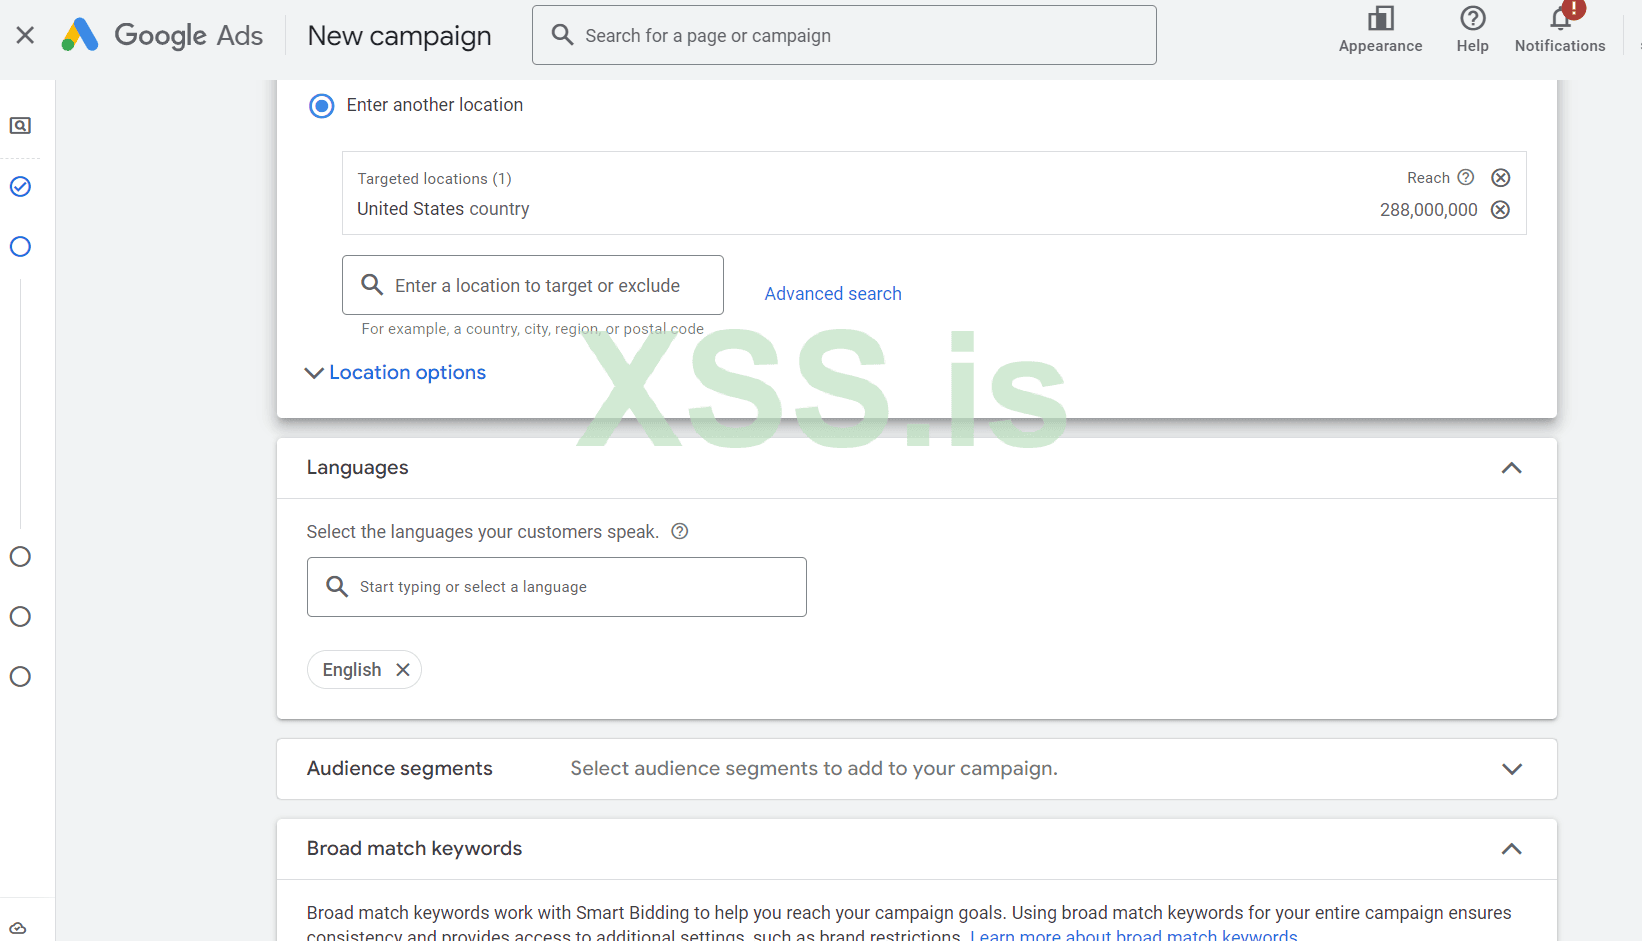Click the Google Ads logo

click(80, 35)
